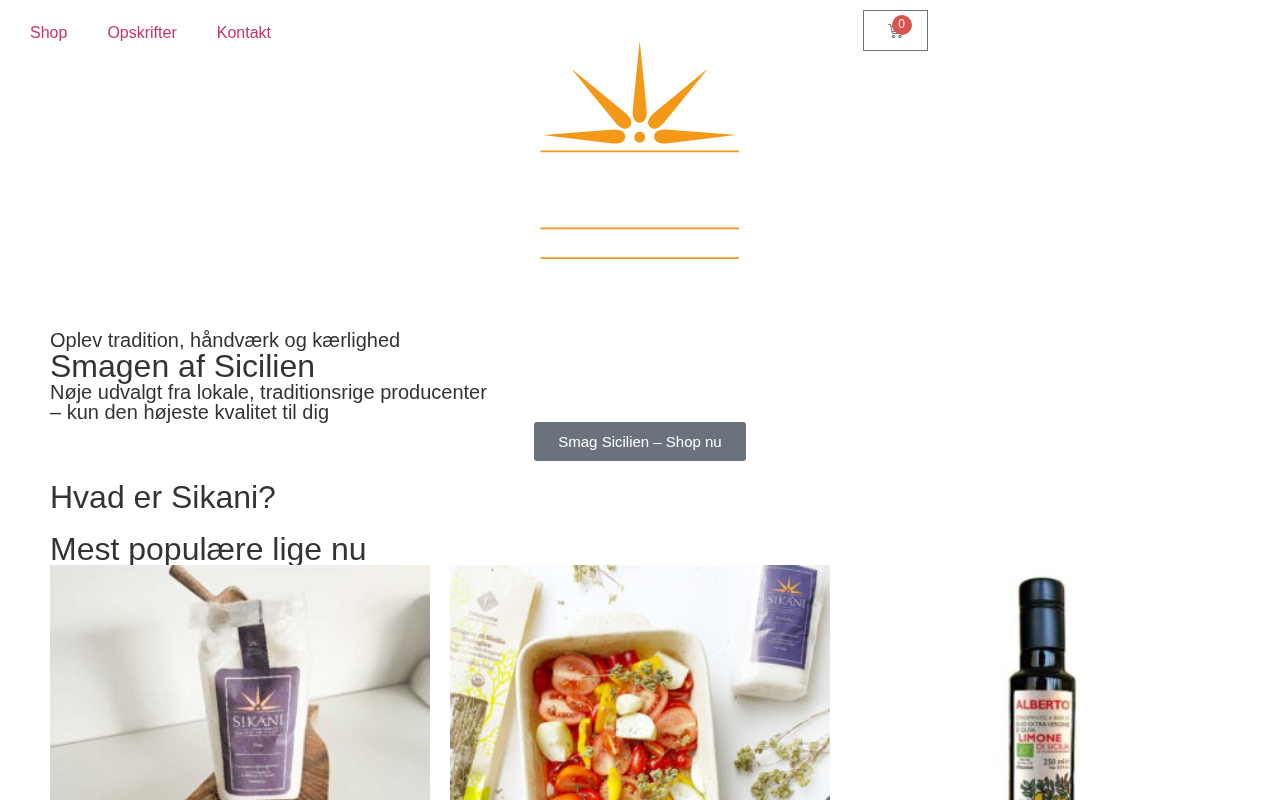Click the 'Nøje udvalgt fra lokale' paragraph

click(x=268, y=402)
